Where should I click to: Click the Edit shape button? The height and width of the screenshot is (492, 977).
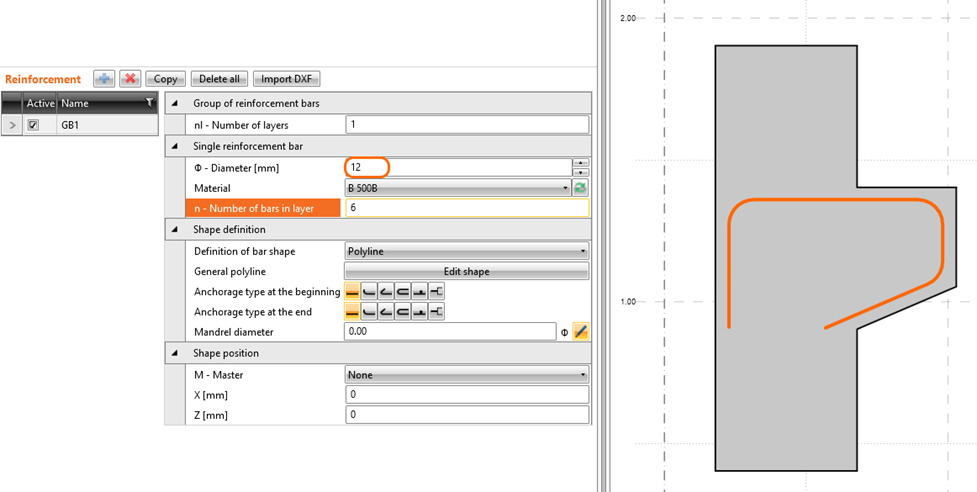(467, 271)
